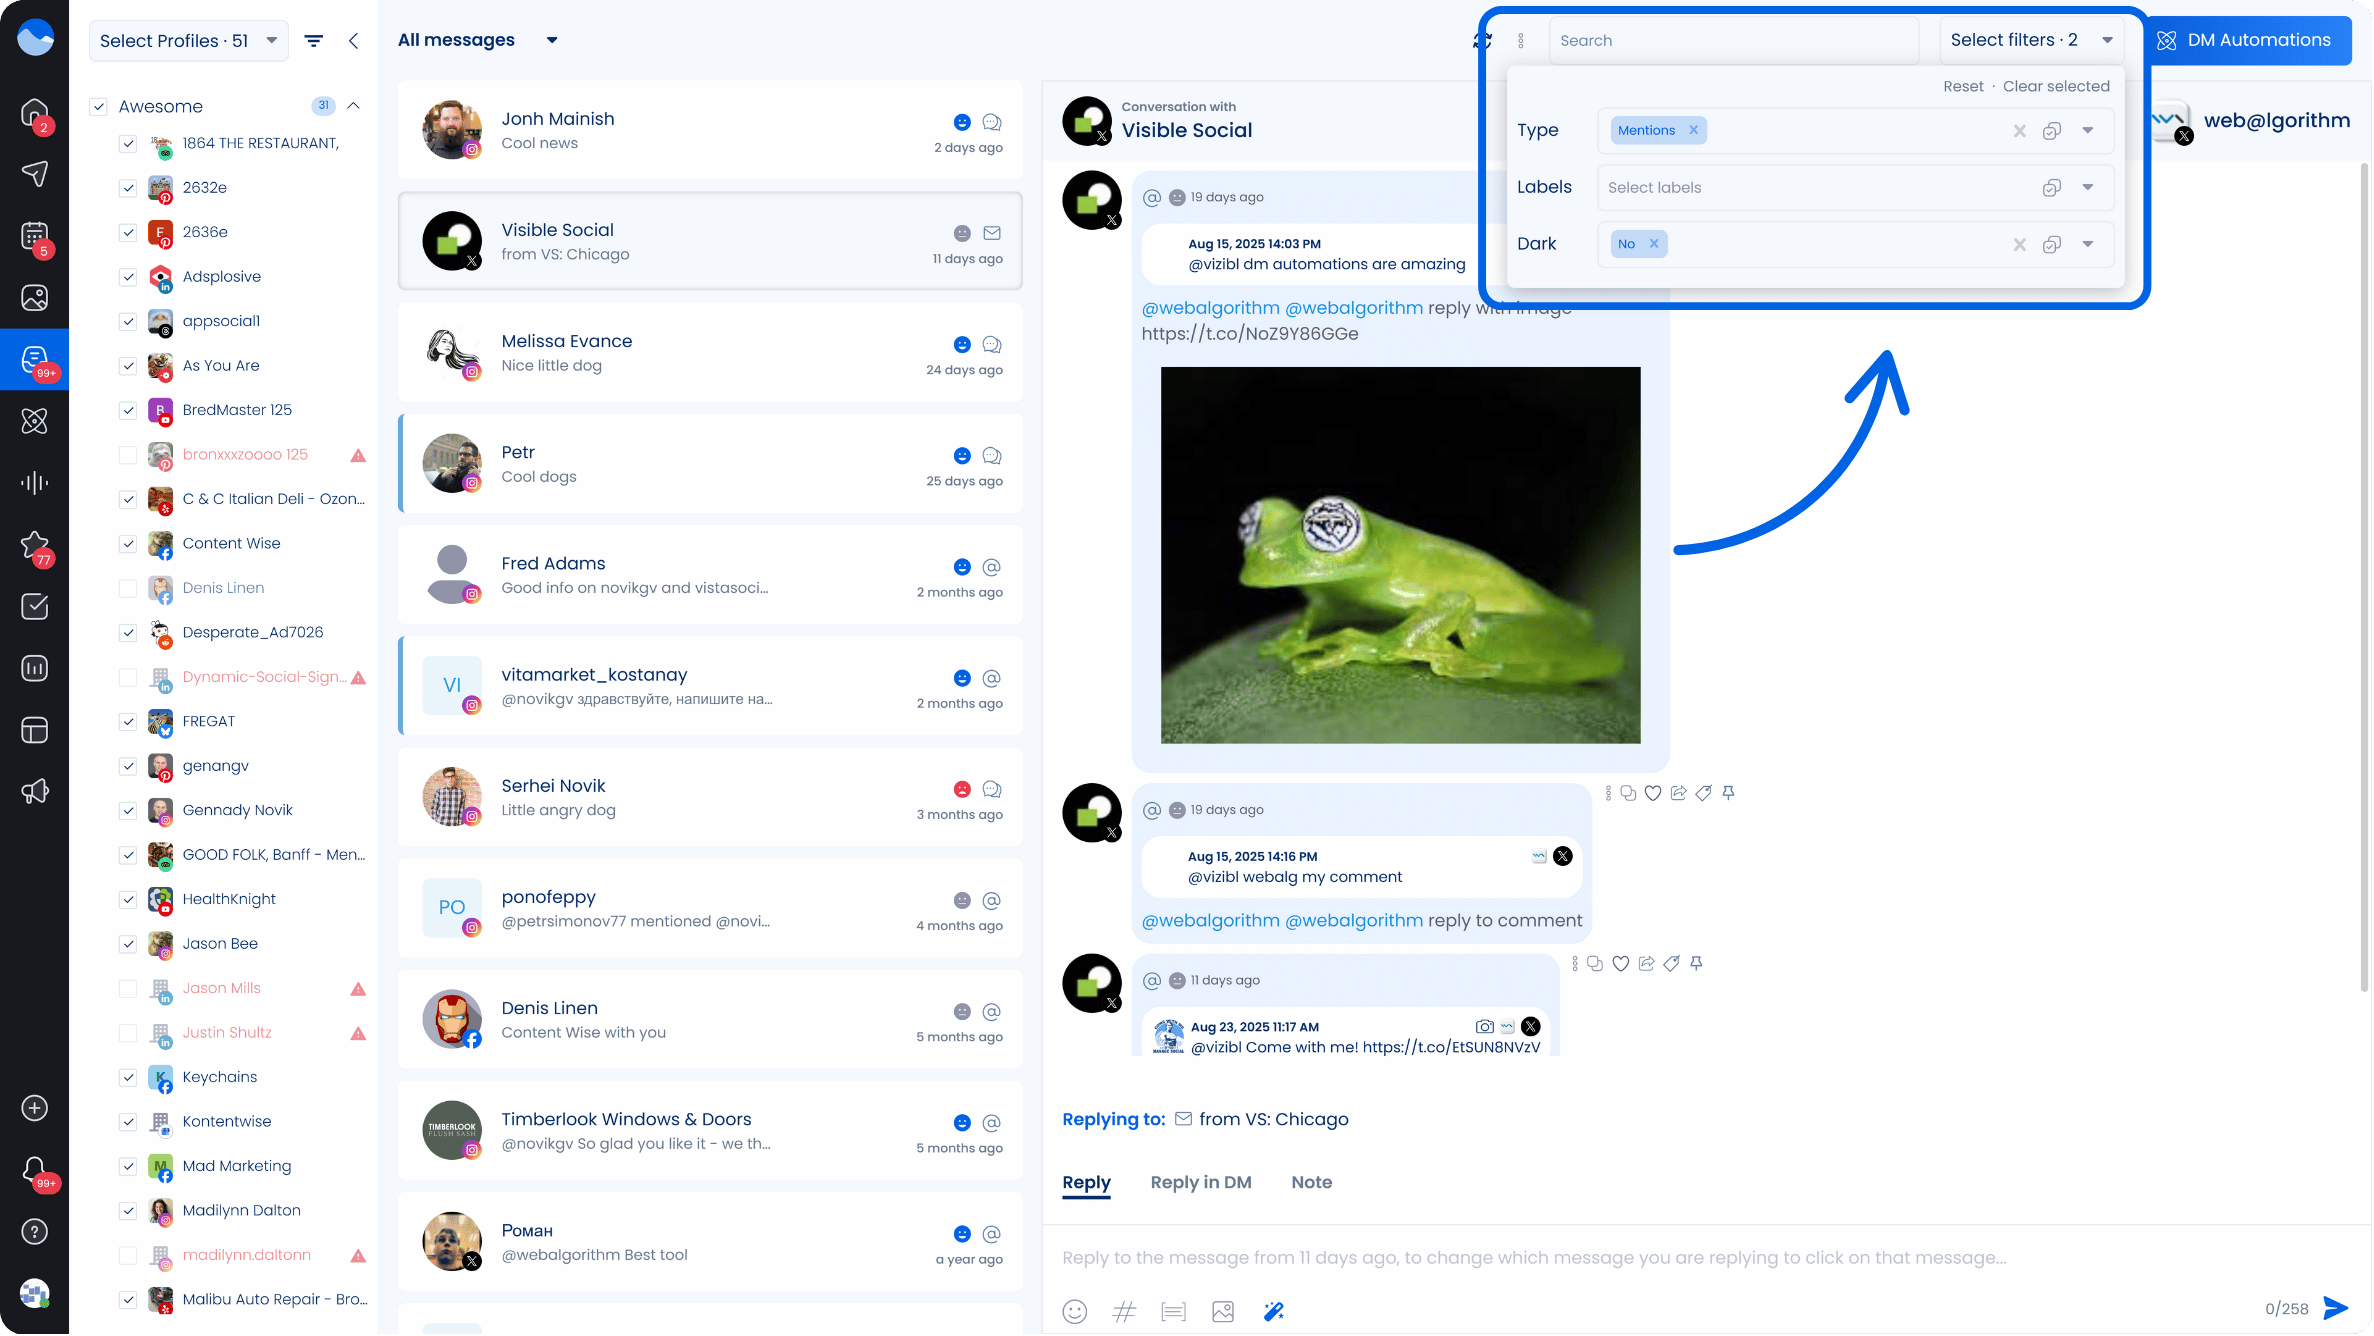Open the three-dot menu beside Search
This screenshot has height=1336, width=2374.
pos(1522,41)
